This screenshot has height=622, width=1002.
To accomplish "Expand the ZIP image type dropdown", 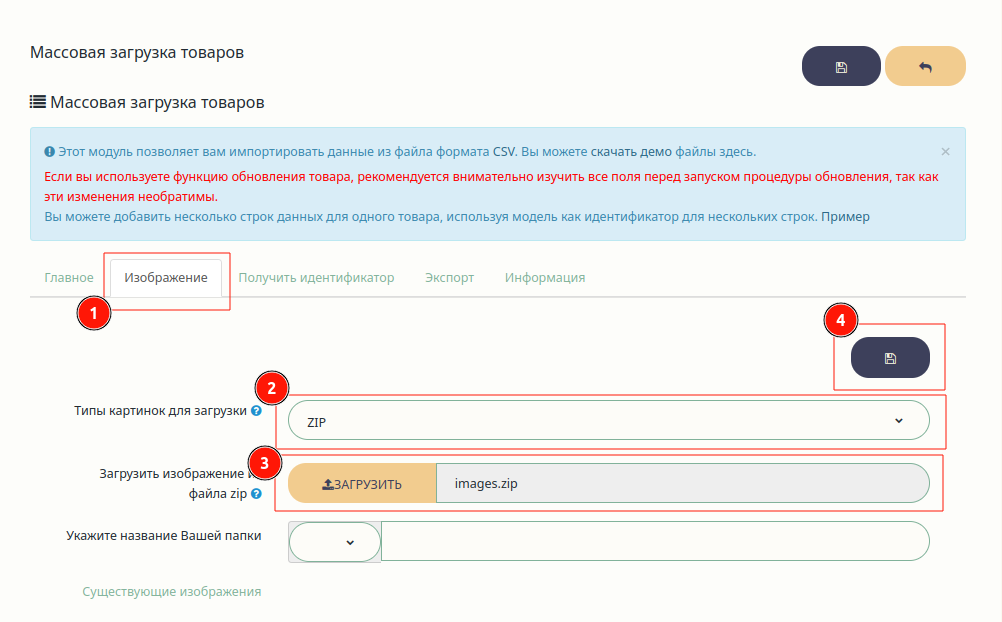I will (x=608, y=422).
